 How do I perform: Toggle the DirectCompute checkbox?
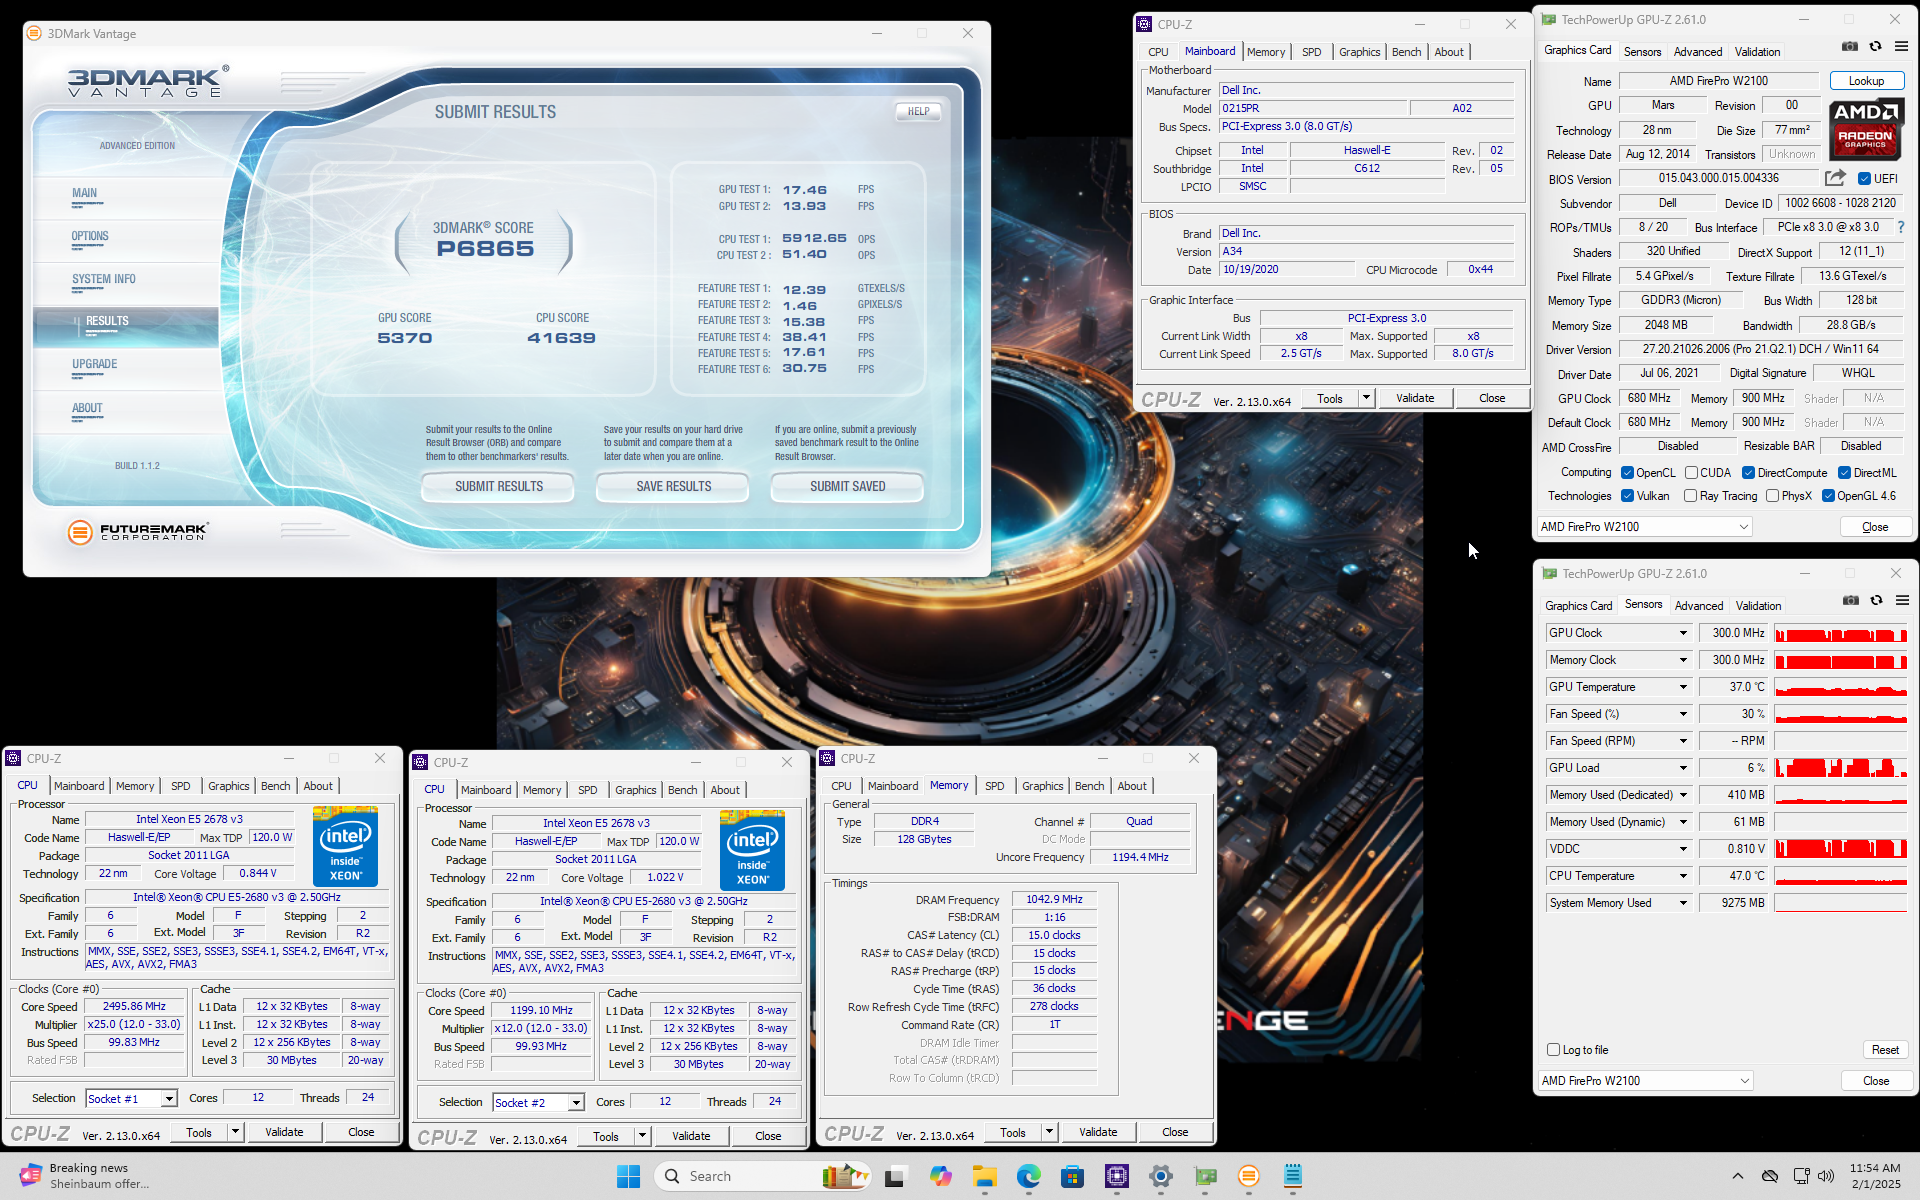(1749, 473)
